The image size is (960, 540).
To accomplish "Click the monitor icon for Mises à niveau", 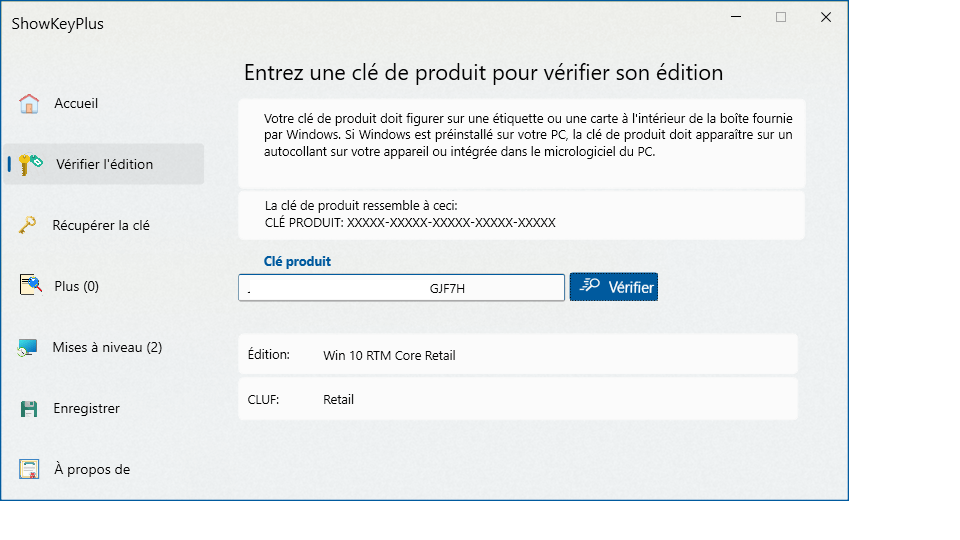I will [28, 347].
